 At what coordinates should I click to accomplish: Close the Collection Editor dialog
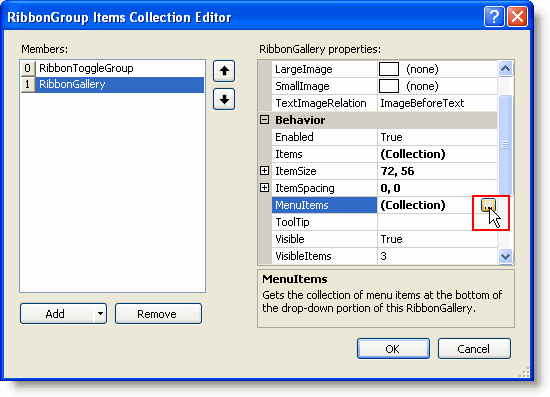(517, 16)
